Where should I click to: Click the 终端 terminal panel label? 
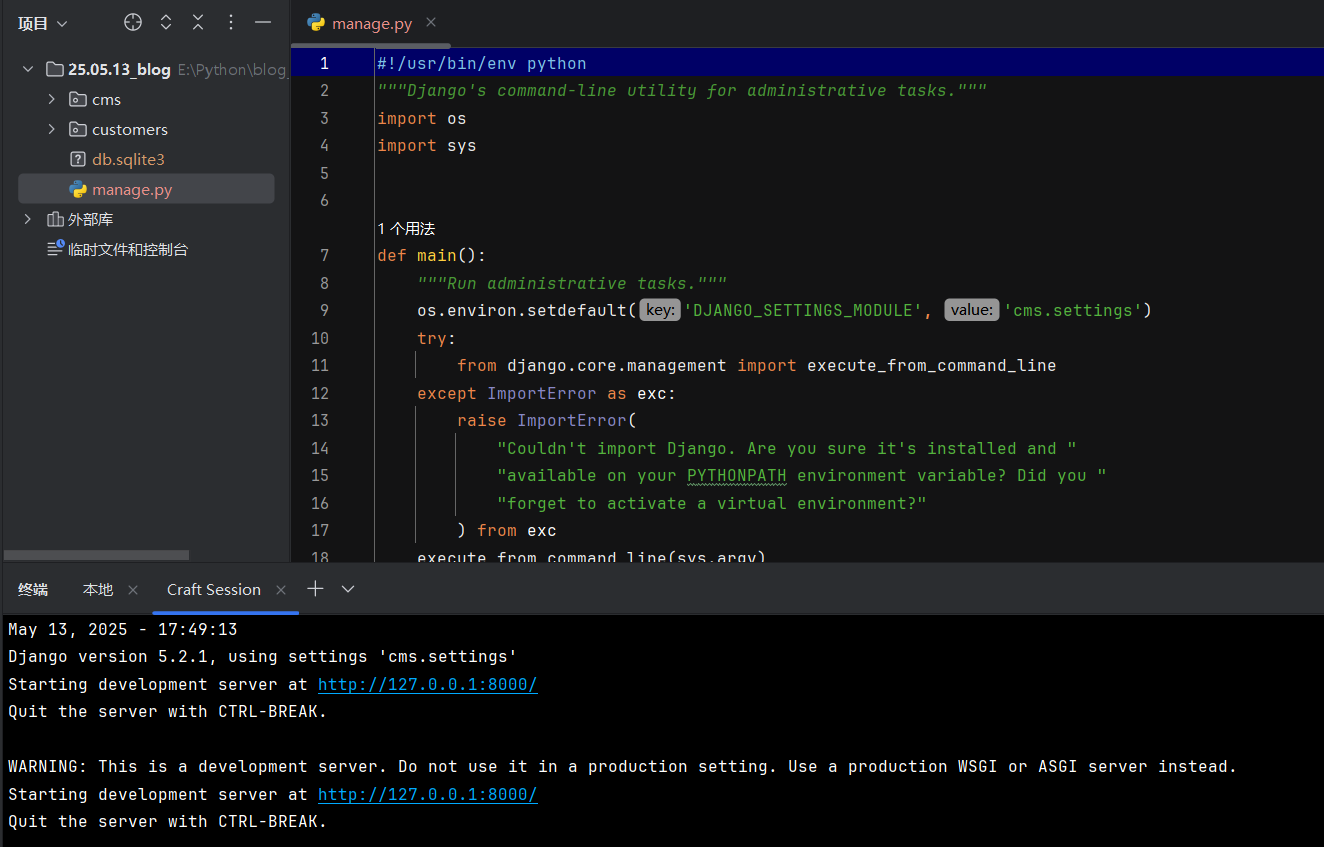[x=32, y=590]
